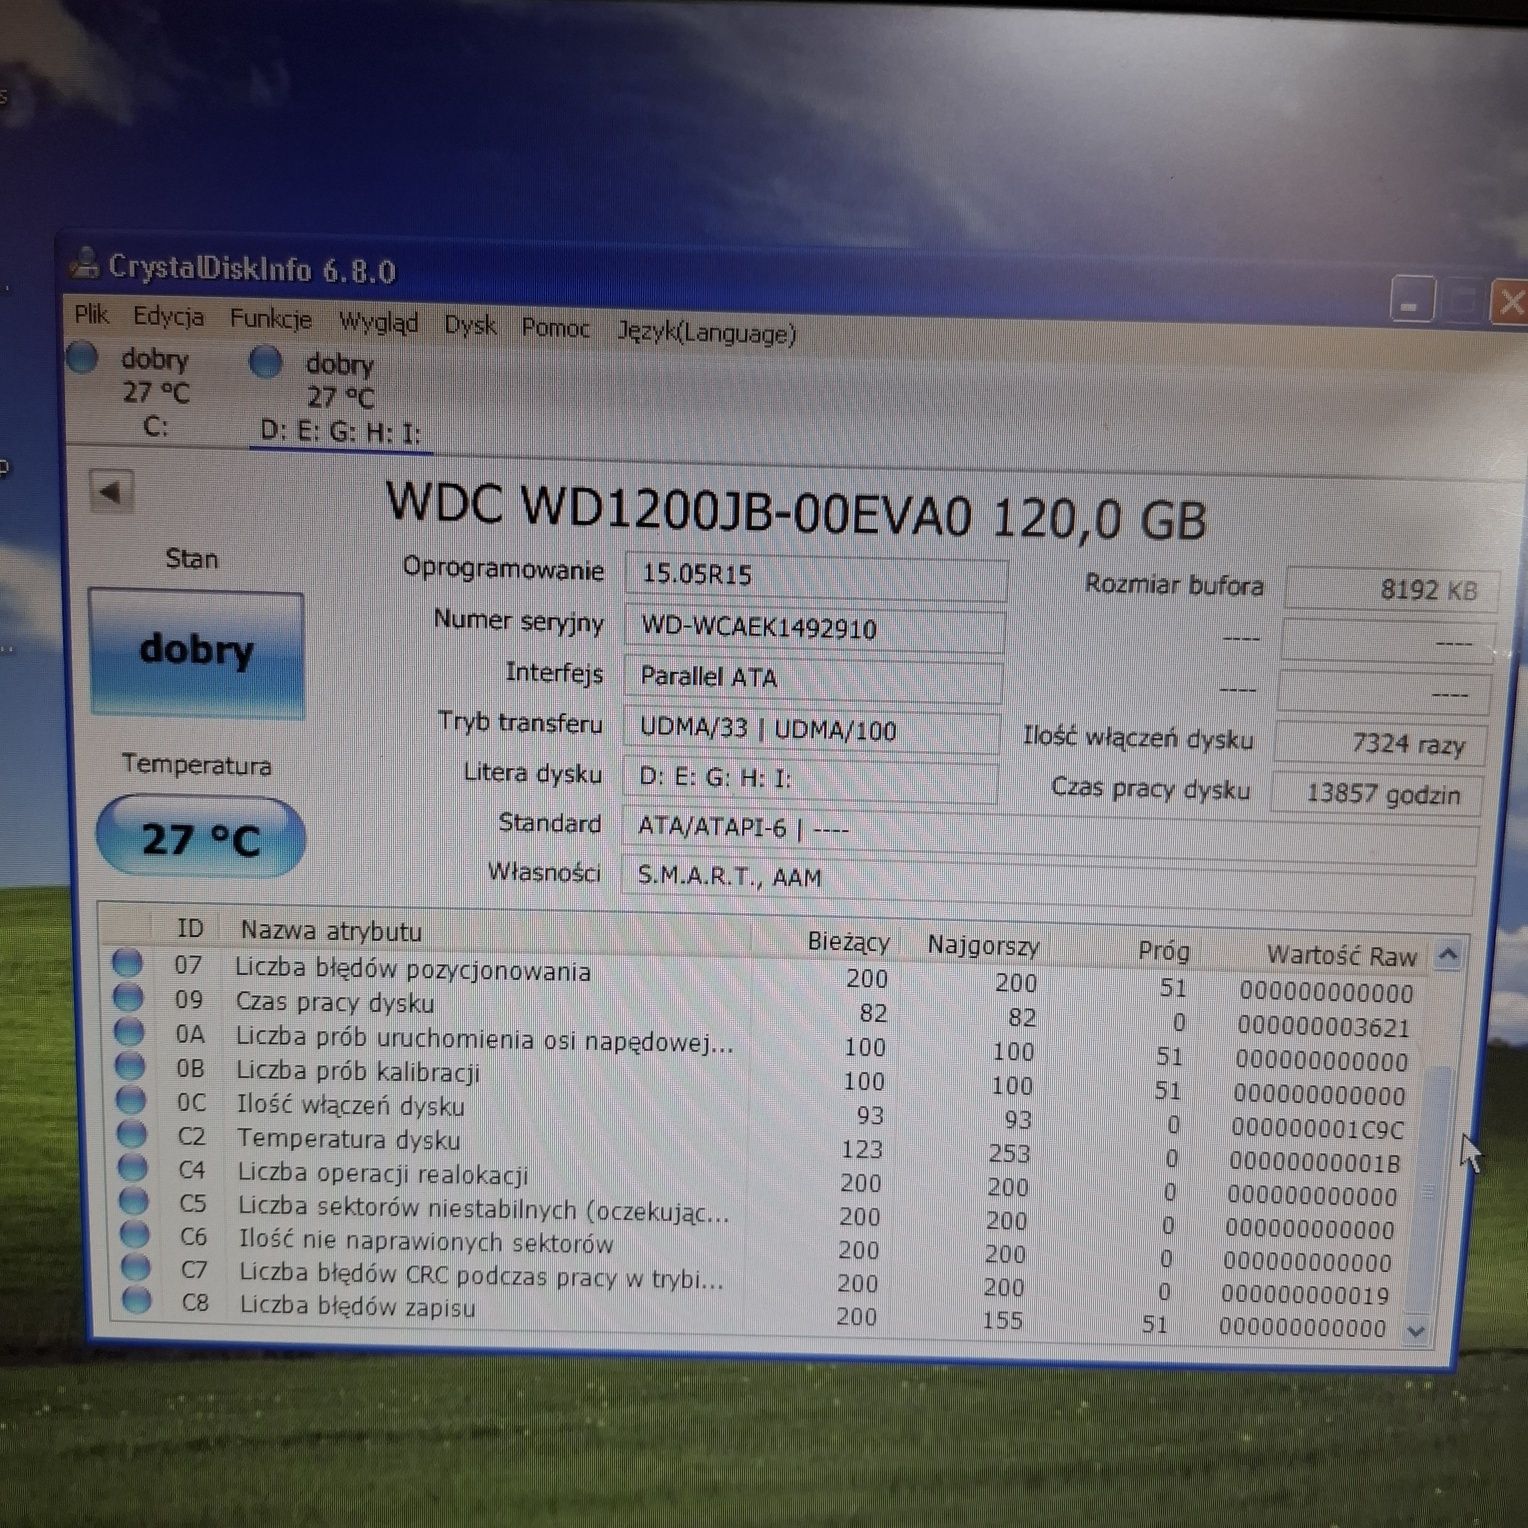Click the attribute list scroll down arrow
1528x1528 pixels.
point(1416,1330)
